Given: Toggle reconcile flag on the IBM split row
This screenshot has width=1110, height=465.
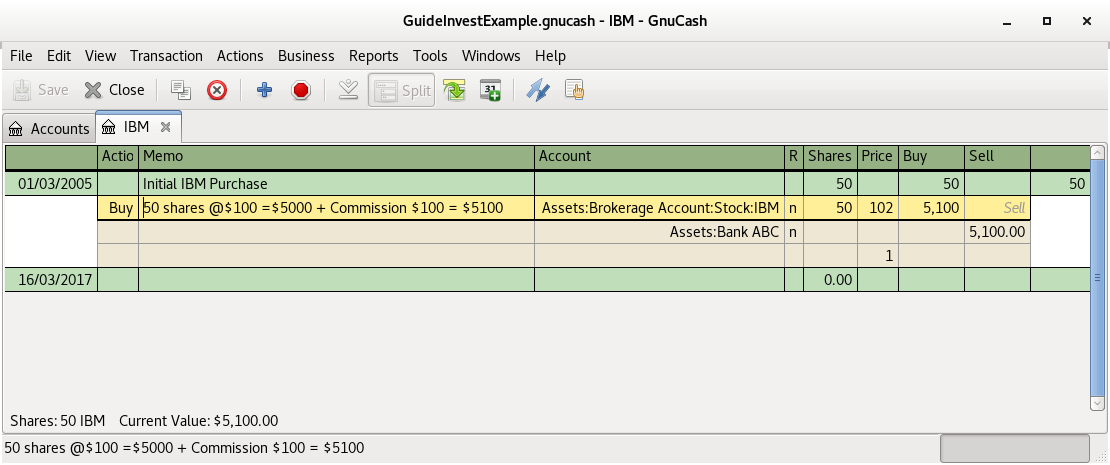Looking at the screenshot, I should click(793, 208).
